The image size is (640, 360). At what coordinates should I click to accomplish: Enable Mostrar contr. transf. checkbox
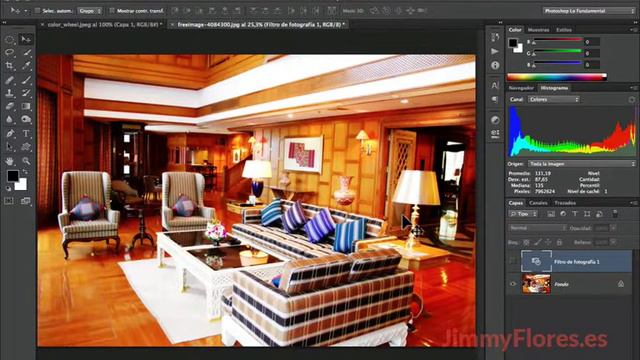pyautogui.click(x=112, y=11)
